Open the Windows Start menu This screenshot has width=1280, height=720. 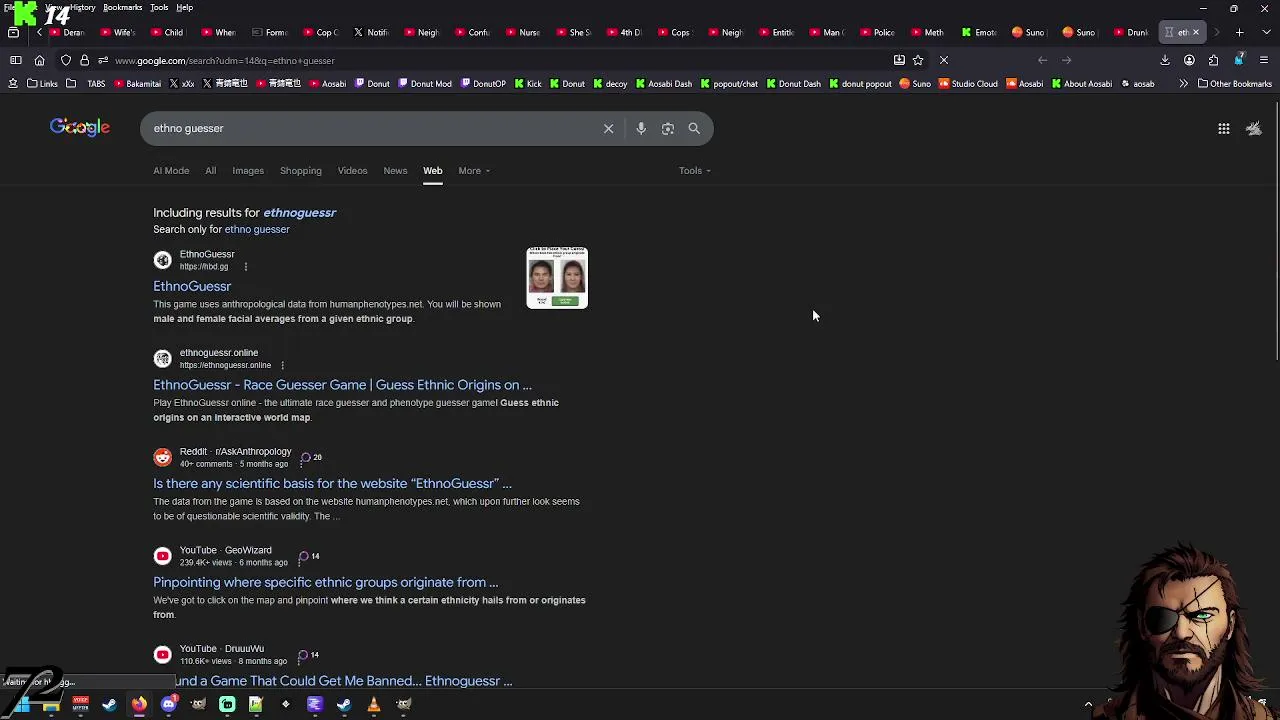click(x=21, y=704)
